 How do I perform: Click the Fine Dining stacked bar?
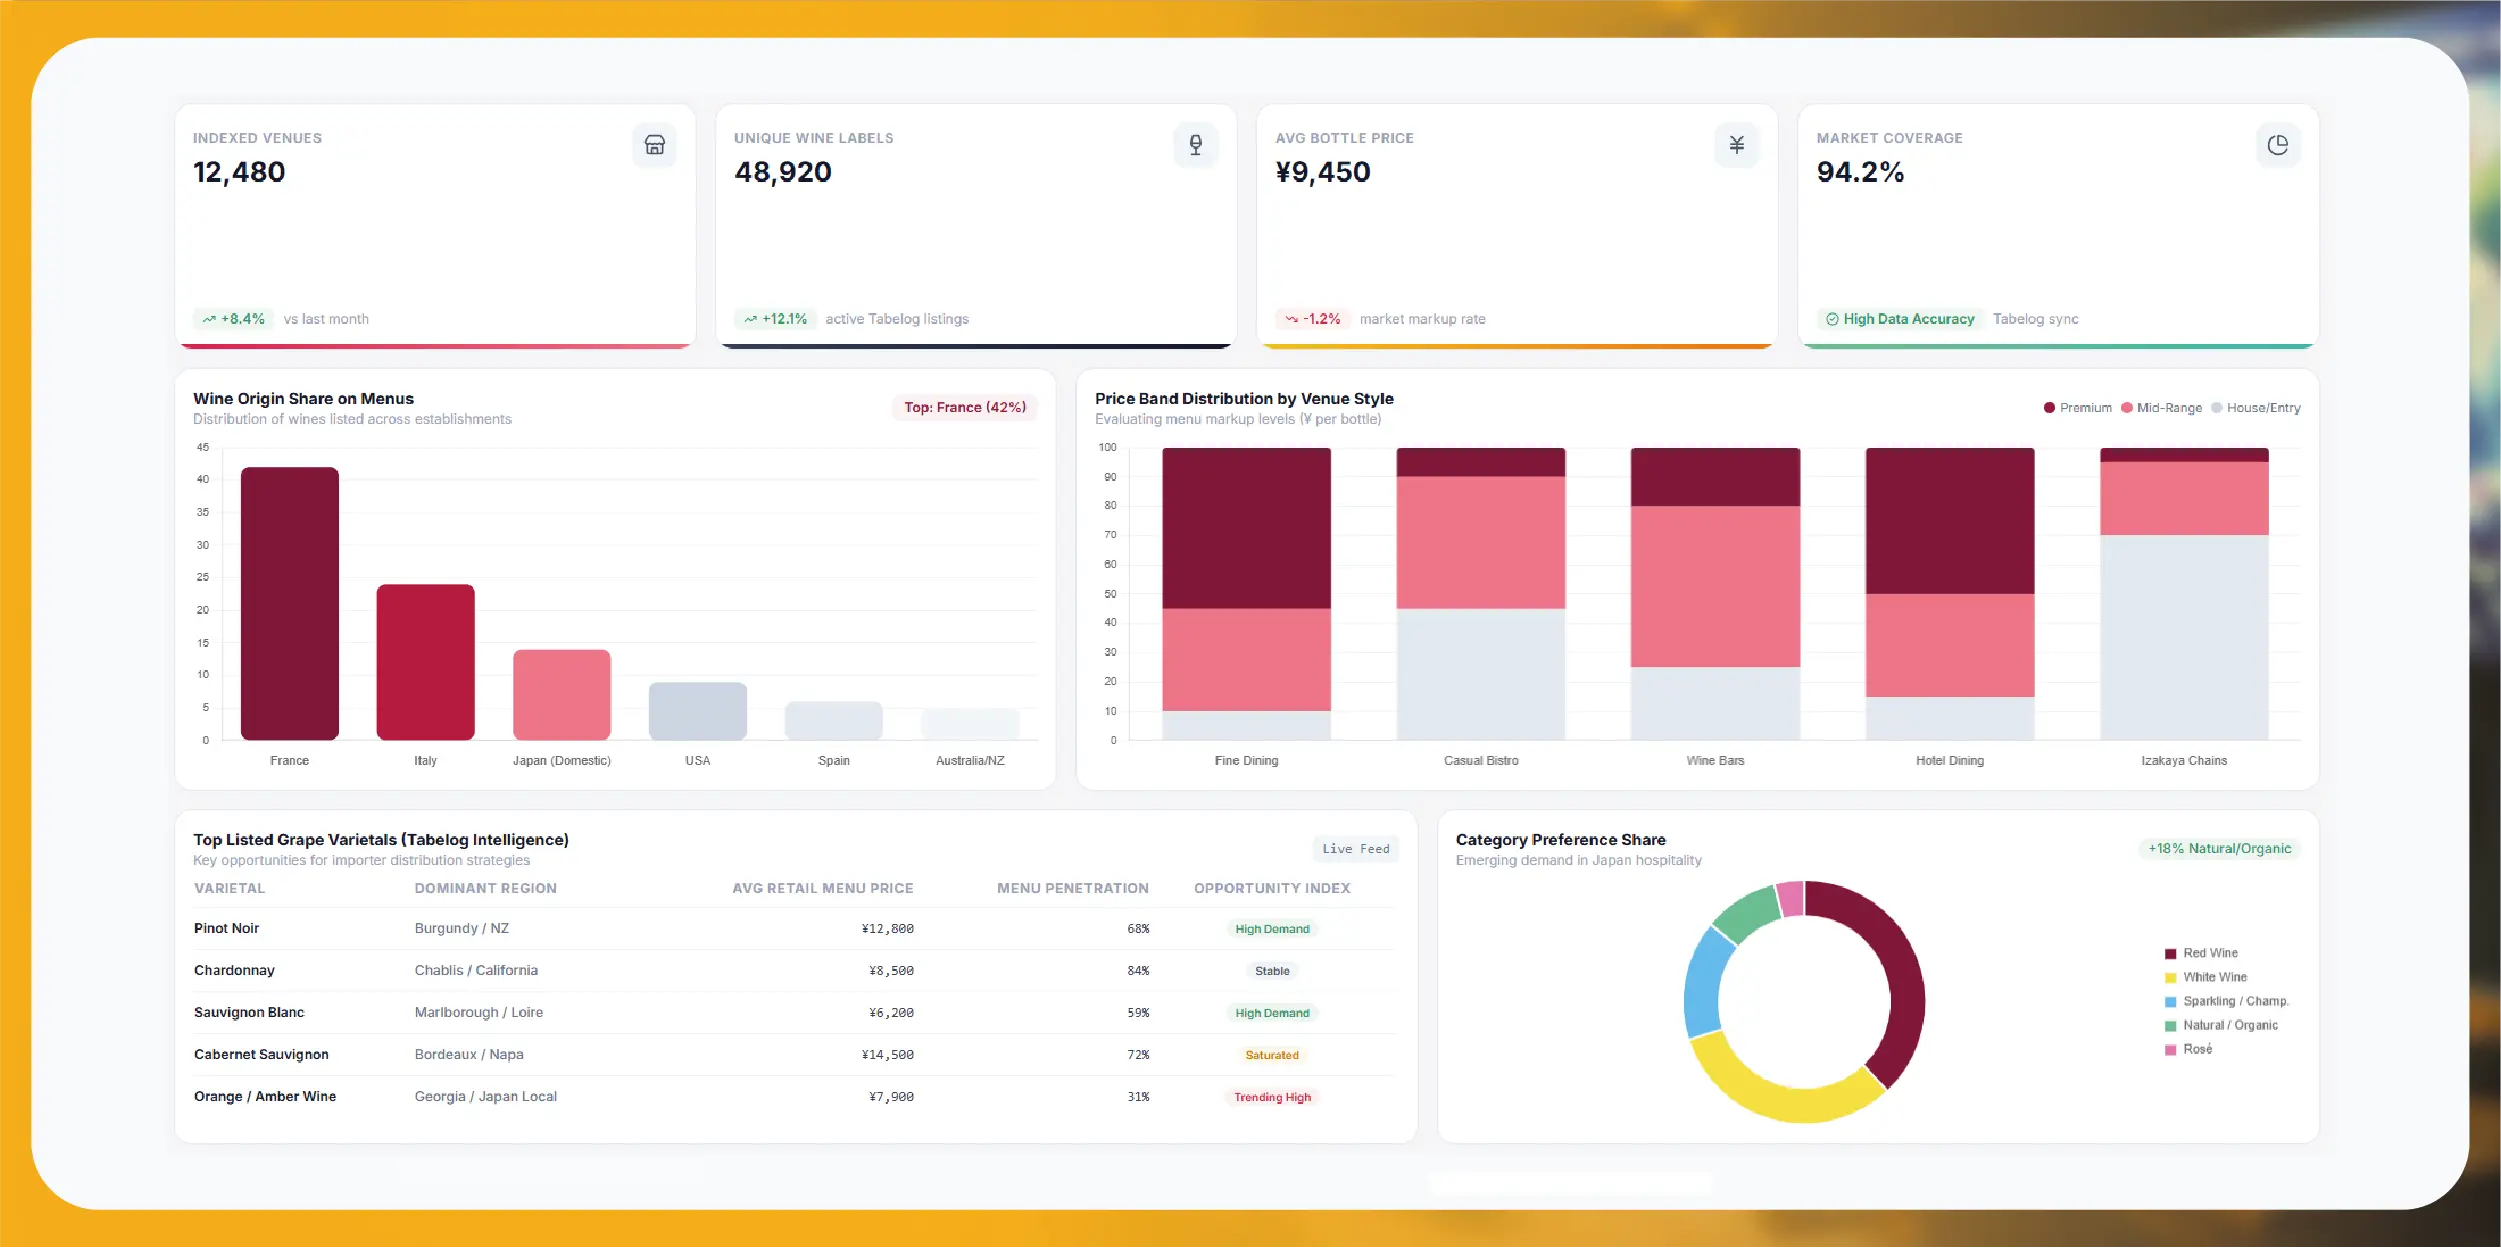coord(1246,594)
